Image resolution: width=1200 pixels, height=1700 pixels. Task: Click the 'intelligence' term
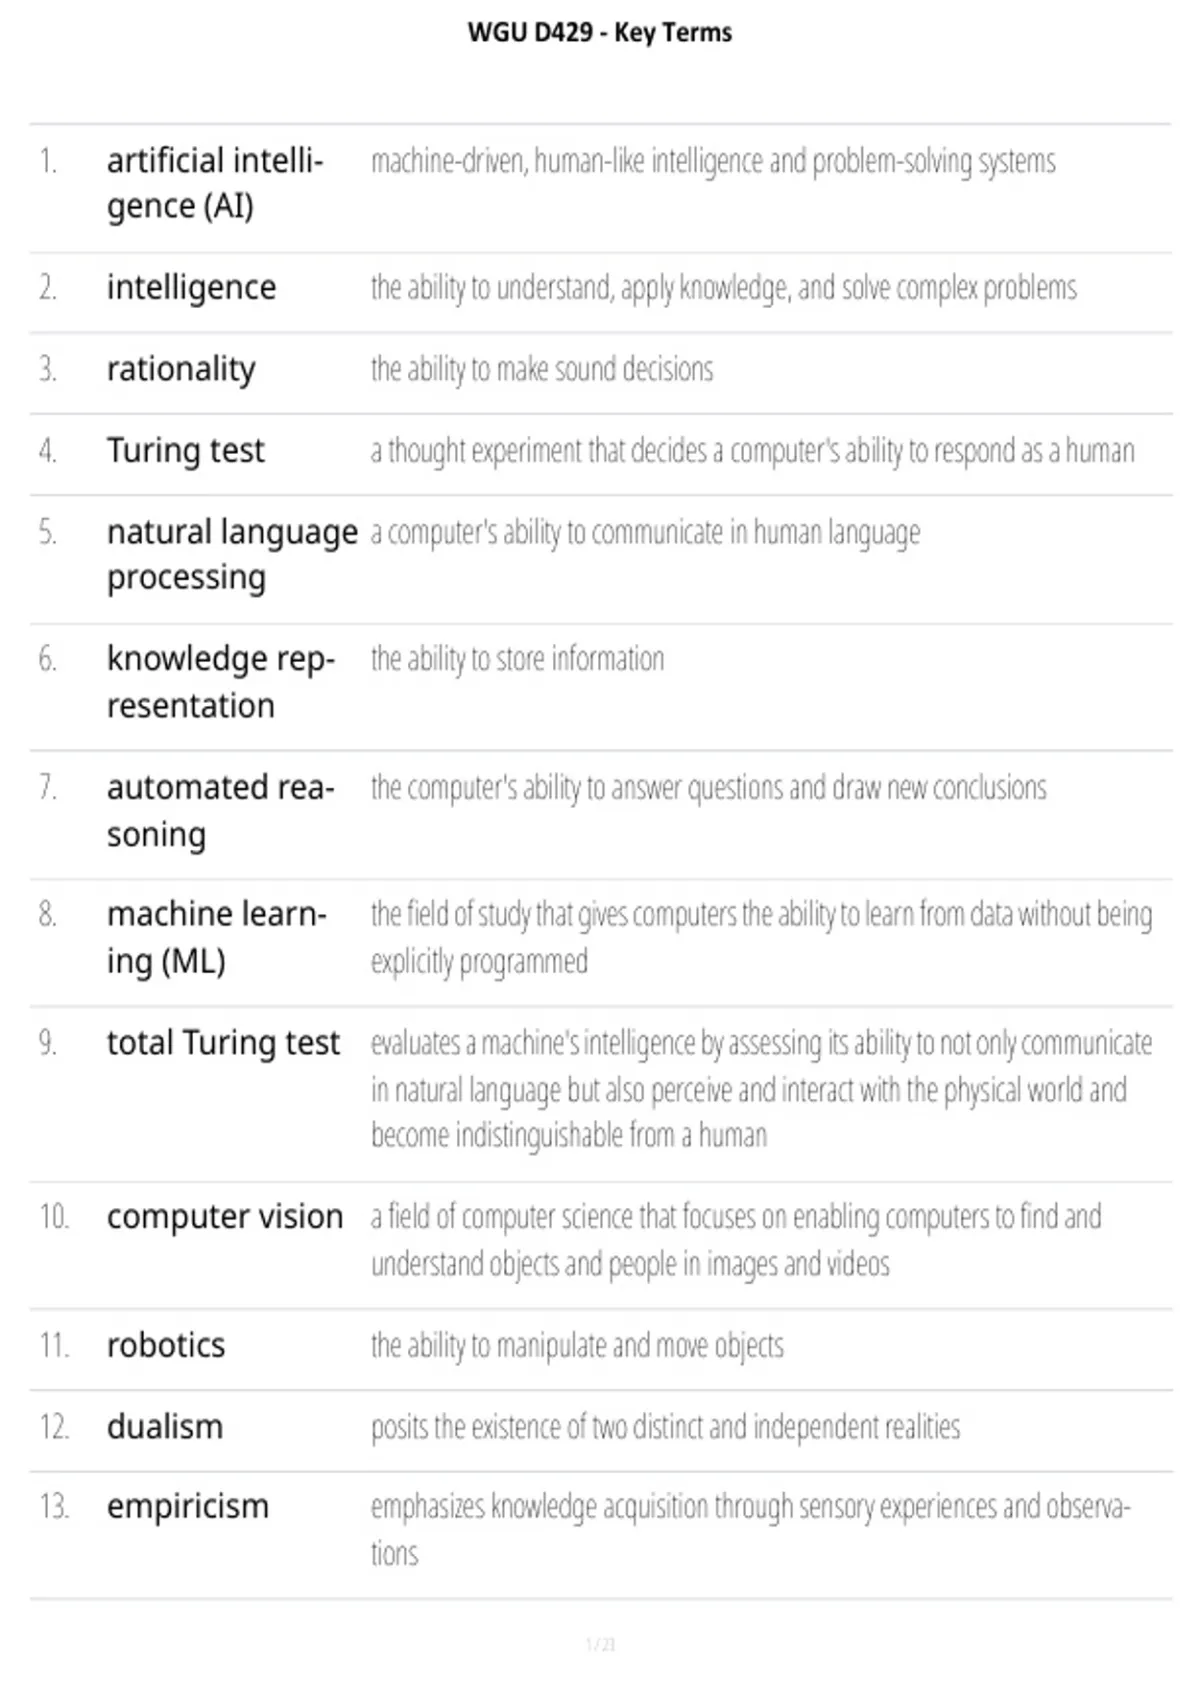pos(191,288)
